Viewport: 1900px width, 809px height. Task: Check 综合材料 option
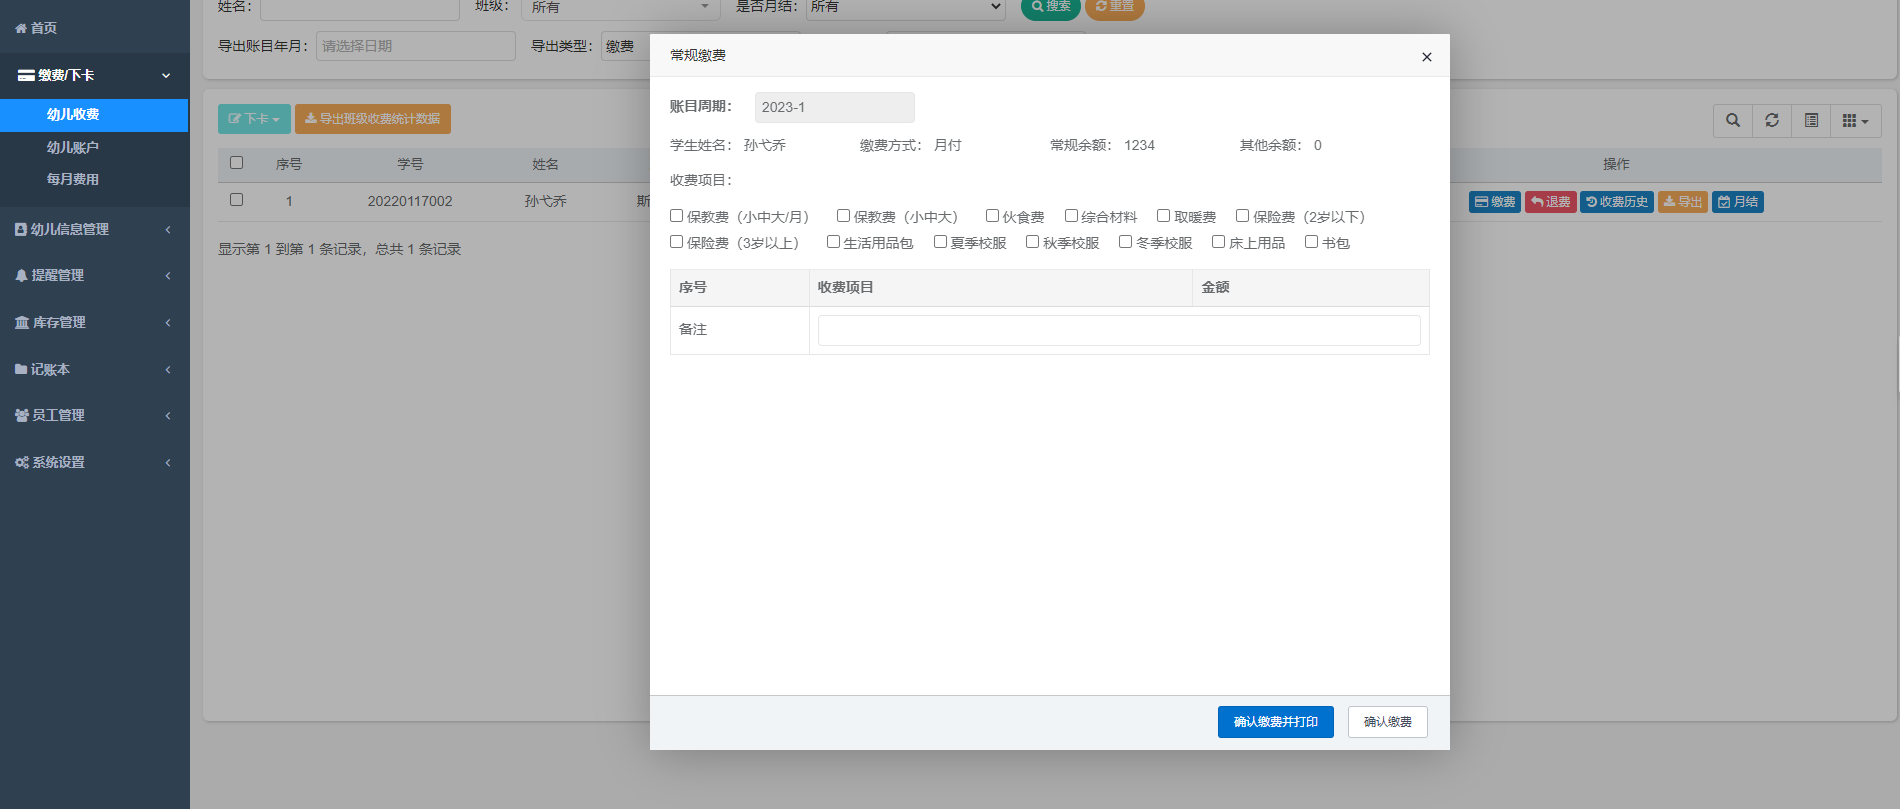[1071, 215]
